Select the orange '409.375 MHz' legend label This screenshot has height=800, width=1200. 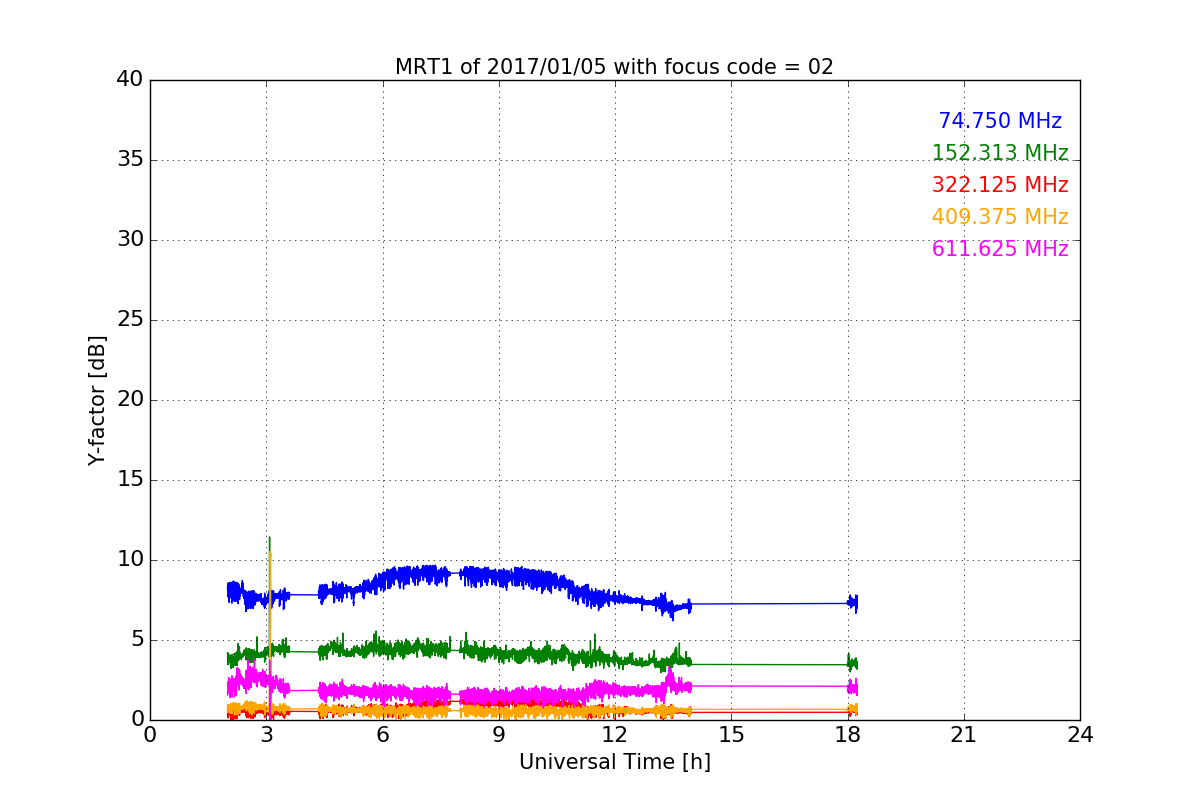(x=1000, y=217)
